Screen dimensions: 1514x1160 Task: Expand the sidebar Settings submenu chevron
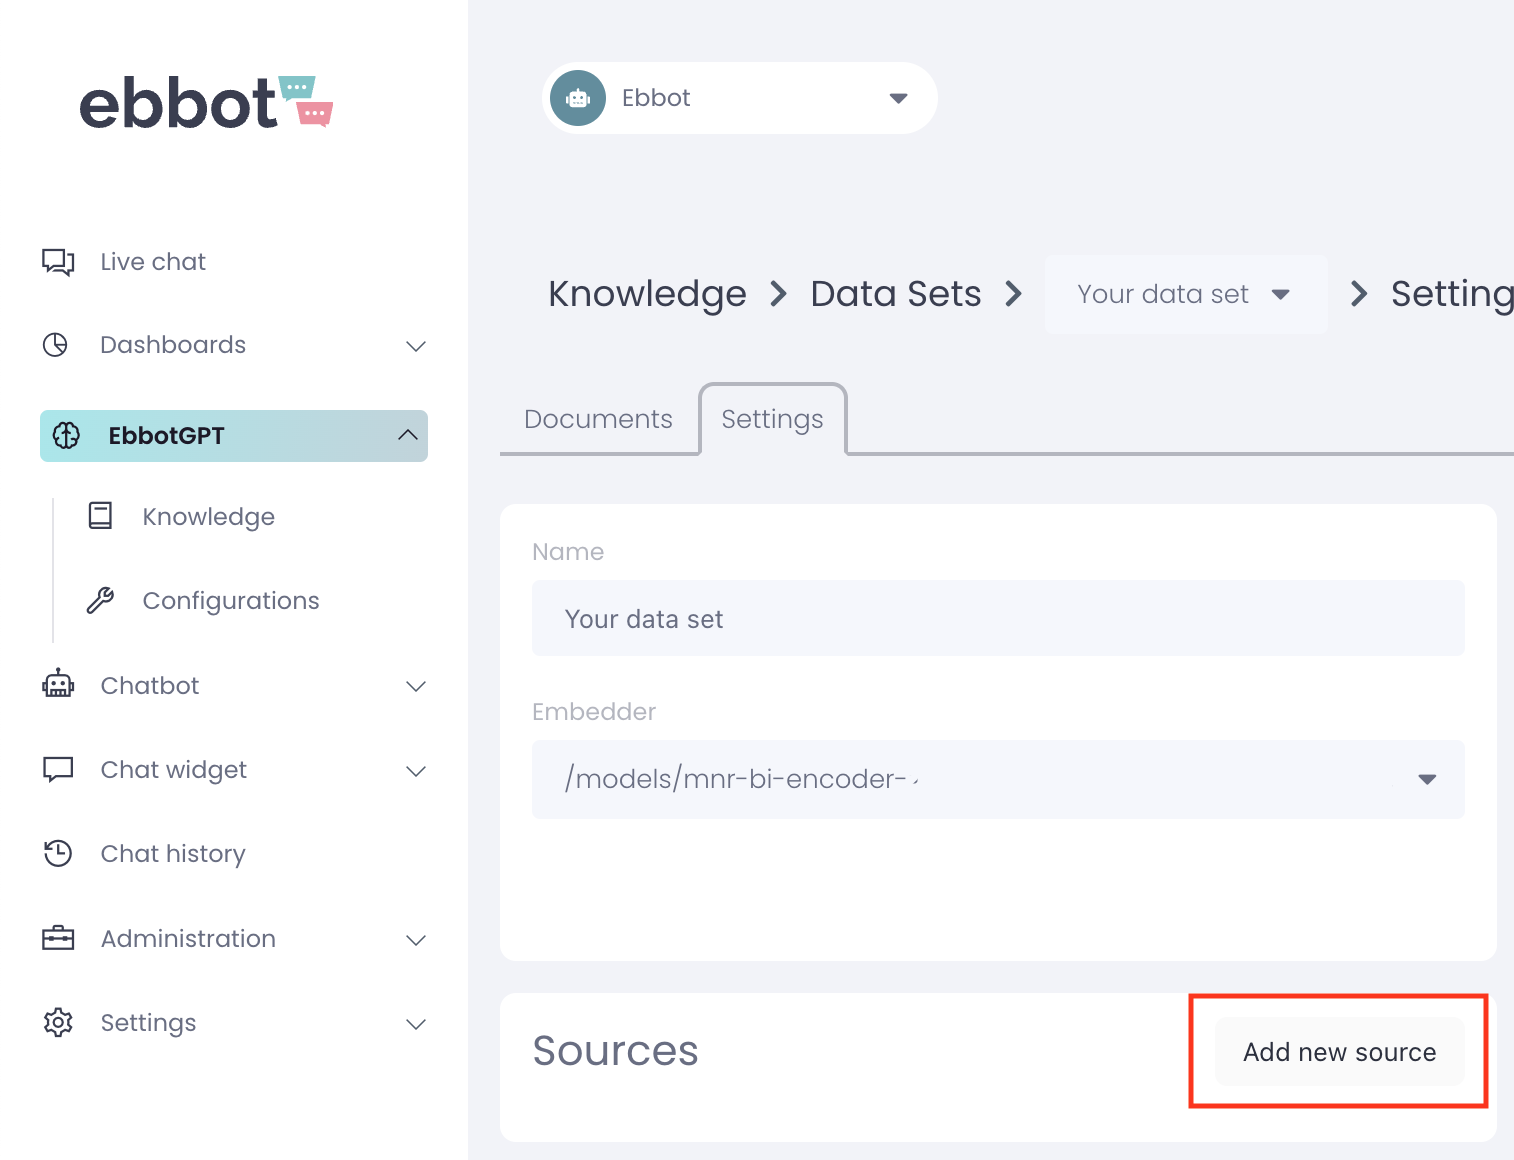(x=416, y=1023)
